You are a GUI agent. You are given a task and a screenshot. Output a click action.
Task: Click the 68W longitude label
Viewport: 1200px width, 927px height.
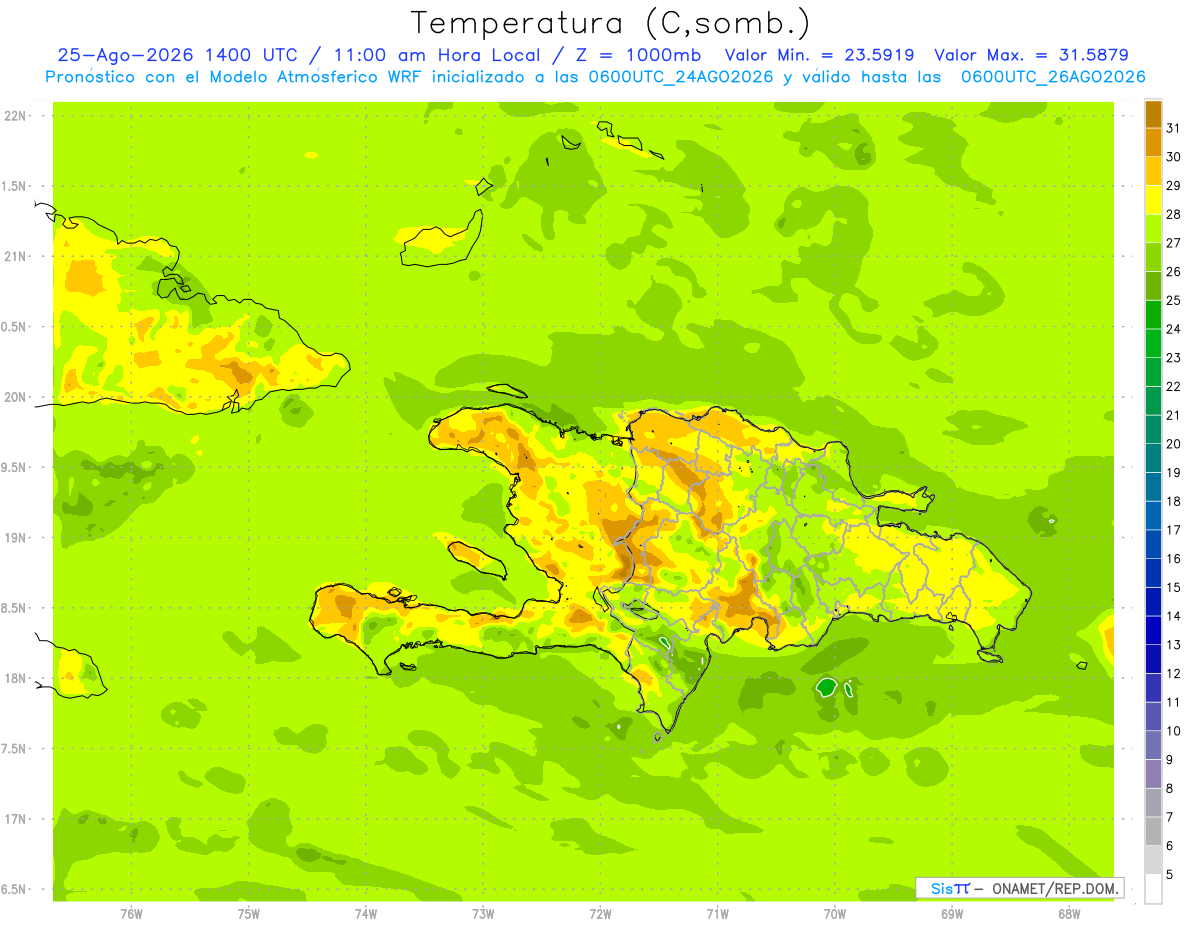pyautogui.click(x=1069, y=913)
